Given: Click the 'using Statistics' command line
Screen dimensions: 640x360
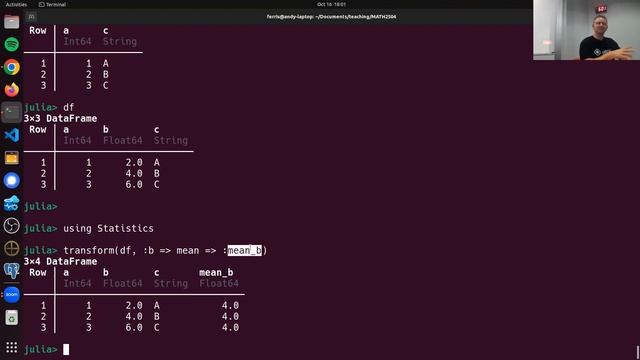Looking at the screenshot, I should click(108, 228).
